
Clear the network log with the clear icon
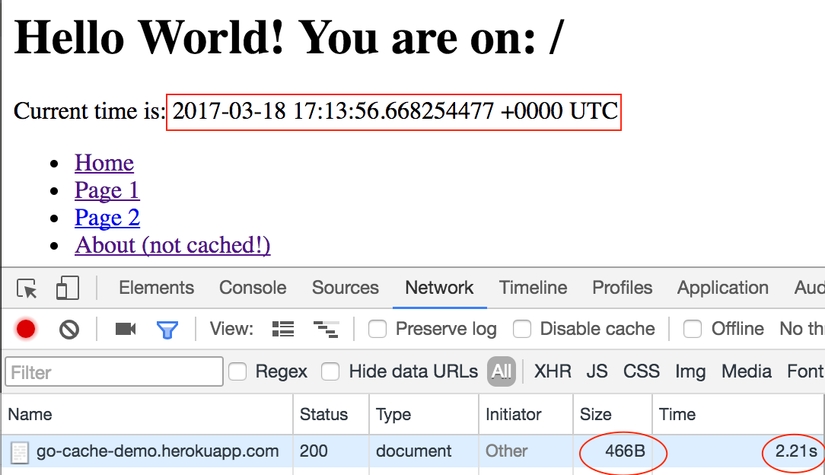click(69, 329)
